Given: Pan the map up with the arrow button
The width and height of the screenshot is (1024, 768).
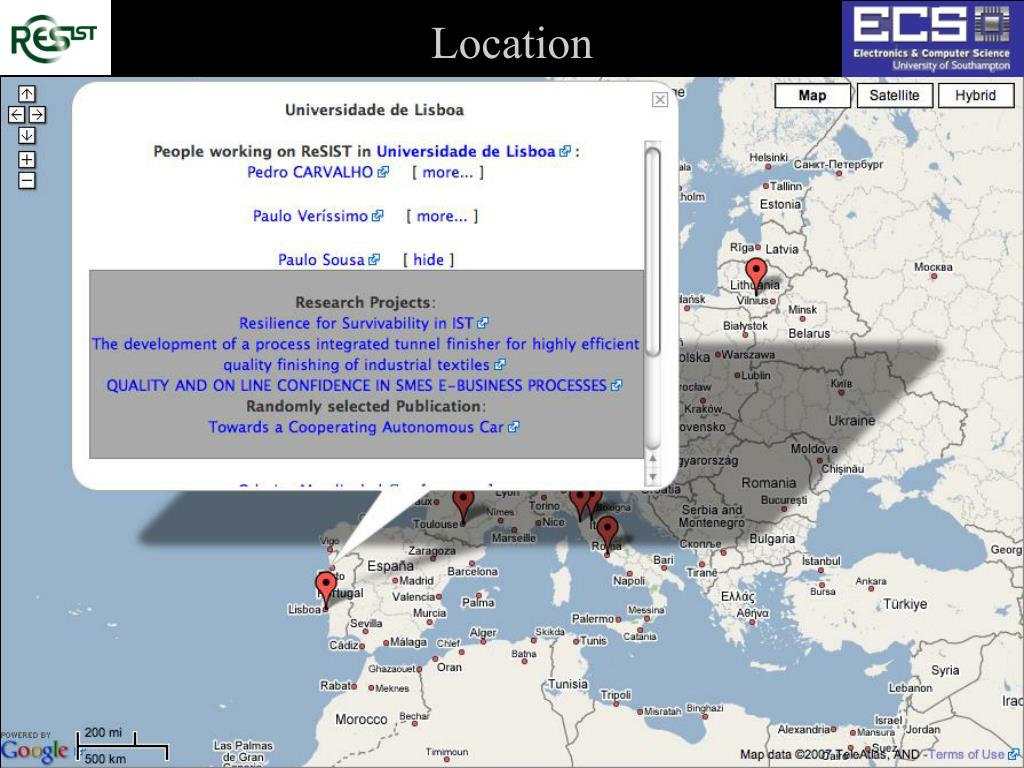Looking at the screenshot, I should tap(27, 94).
